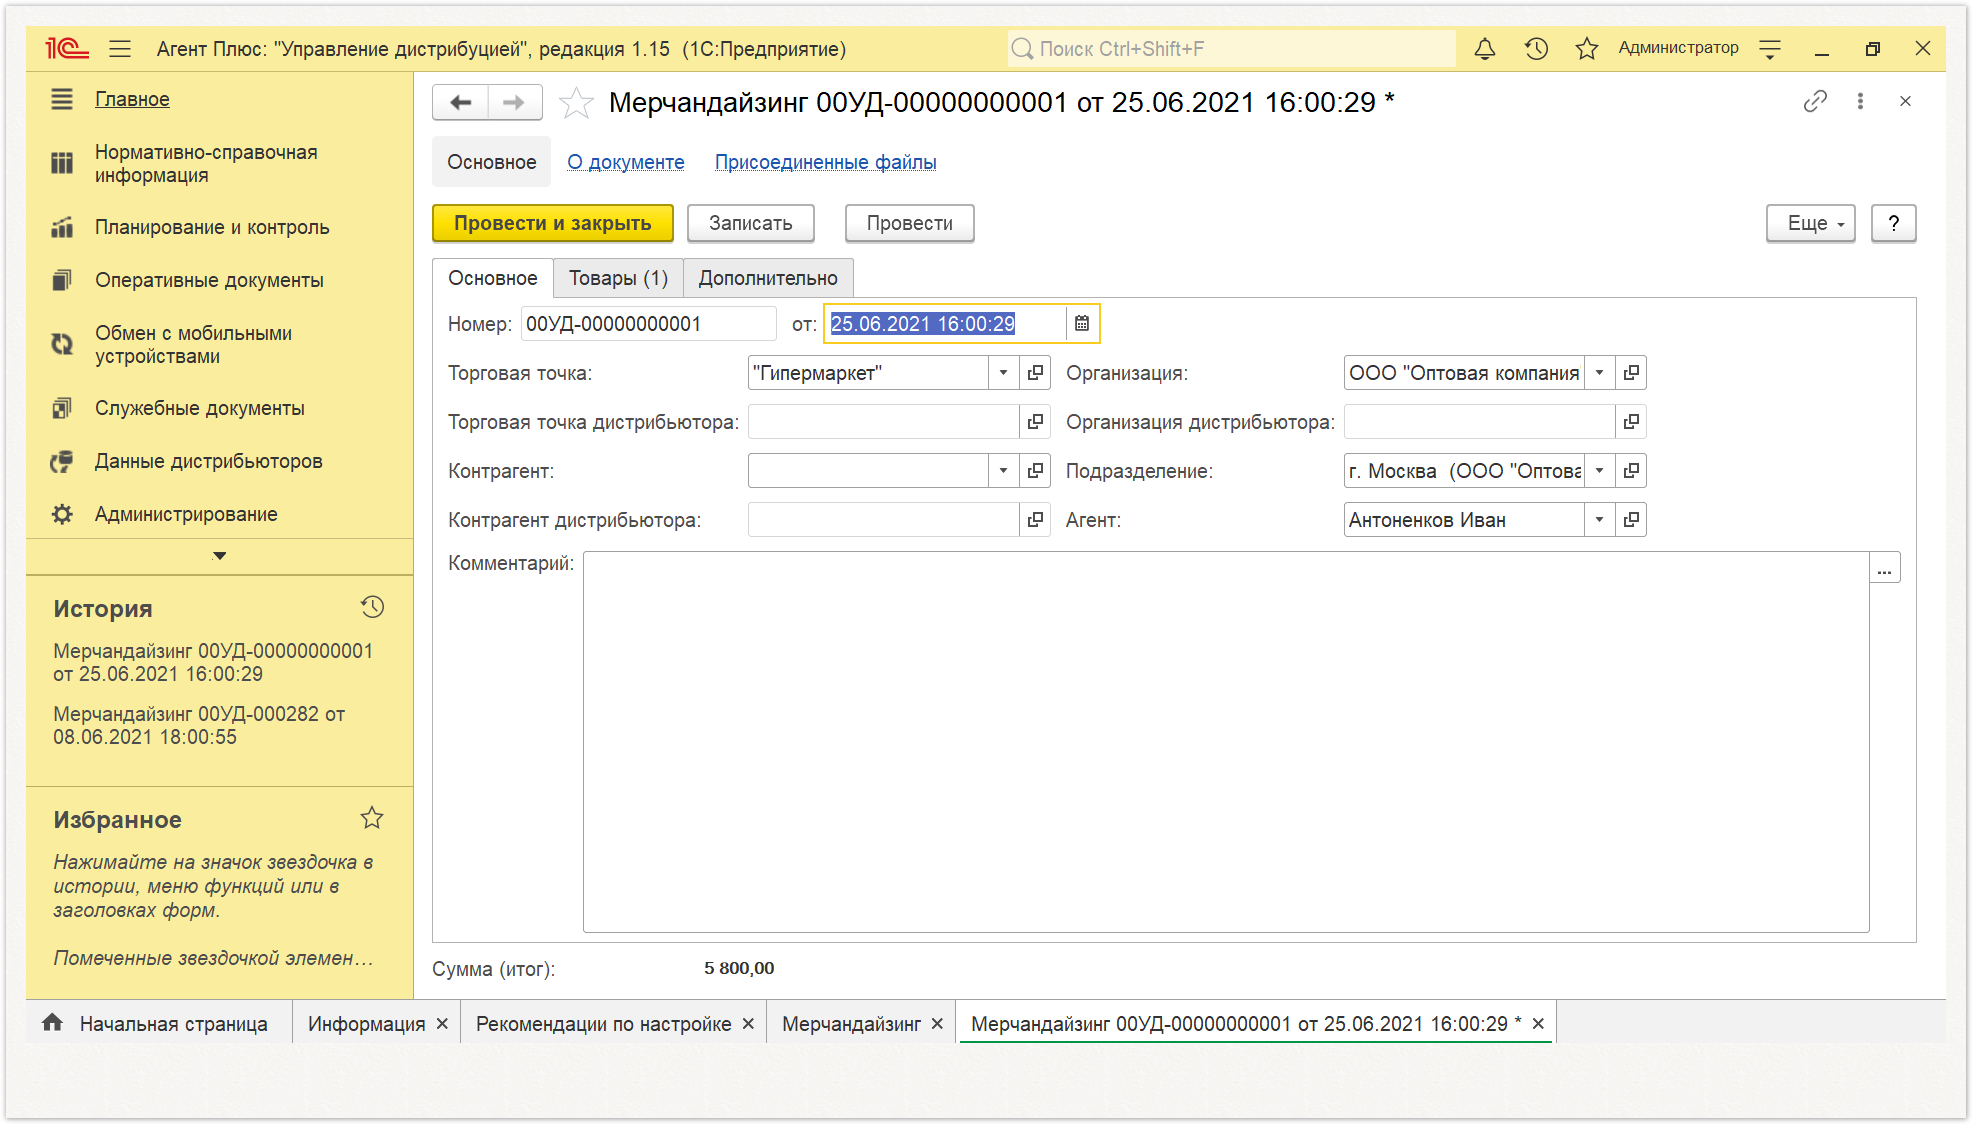This screenshot has width=1972, height=1124.
Task: Expand the Подразделение dropdown
Action: [1599, 470]
